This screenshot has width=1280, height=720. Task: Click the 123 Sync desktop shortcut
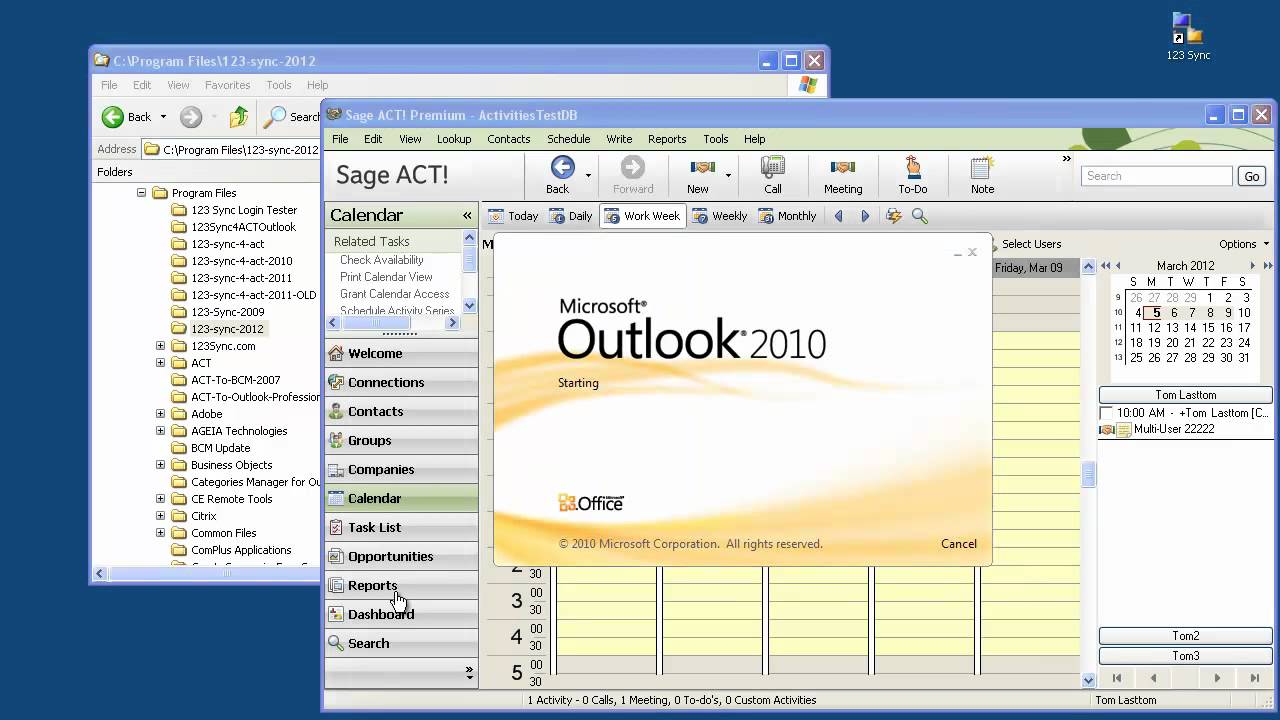point(1188,36)
